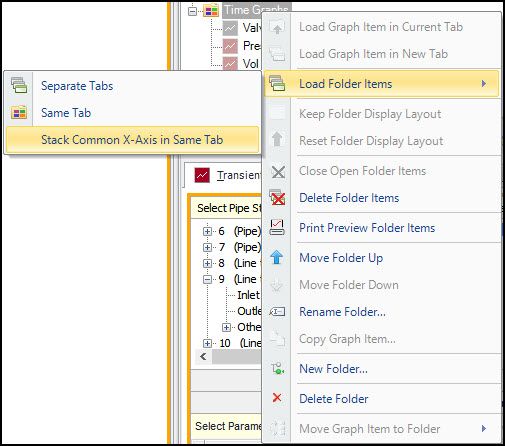Click the blue Move Folder Up arrow icon

[x=277, y=257]
